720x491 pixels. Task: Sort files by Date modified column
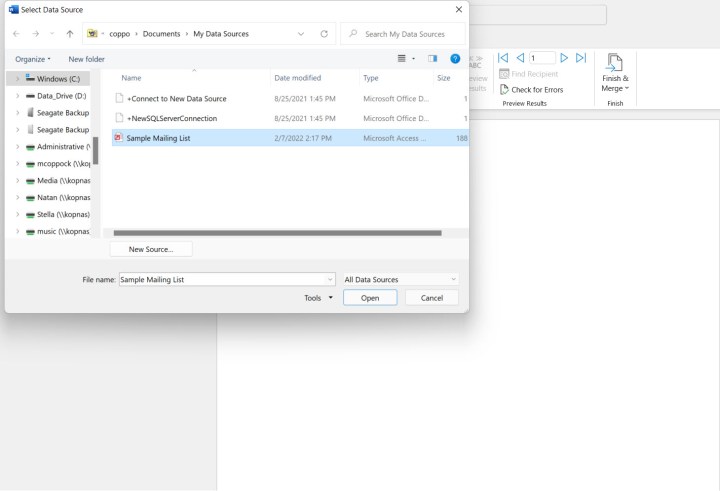point(298,78)
